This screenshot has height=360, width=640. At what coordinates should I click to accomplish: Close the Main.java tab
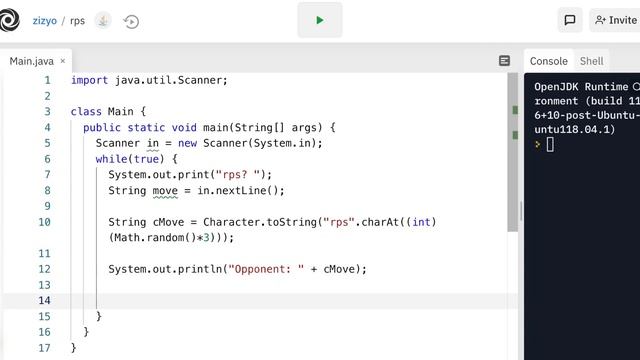62,61
